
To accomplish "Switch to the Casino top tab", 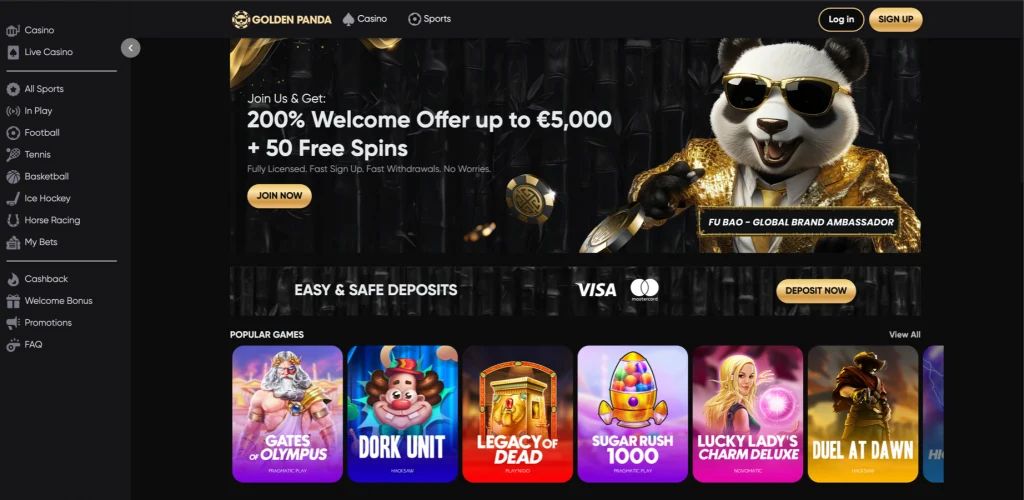I will pos(365,19).
